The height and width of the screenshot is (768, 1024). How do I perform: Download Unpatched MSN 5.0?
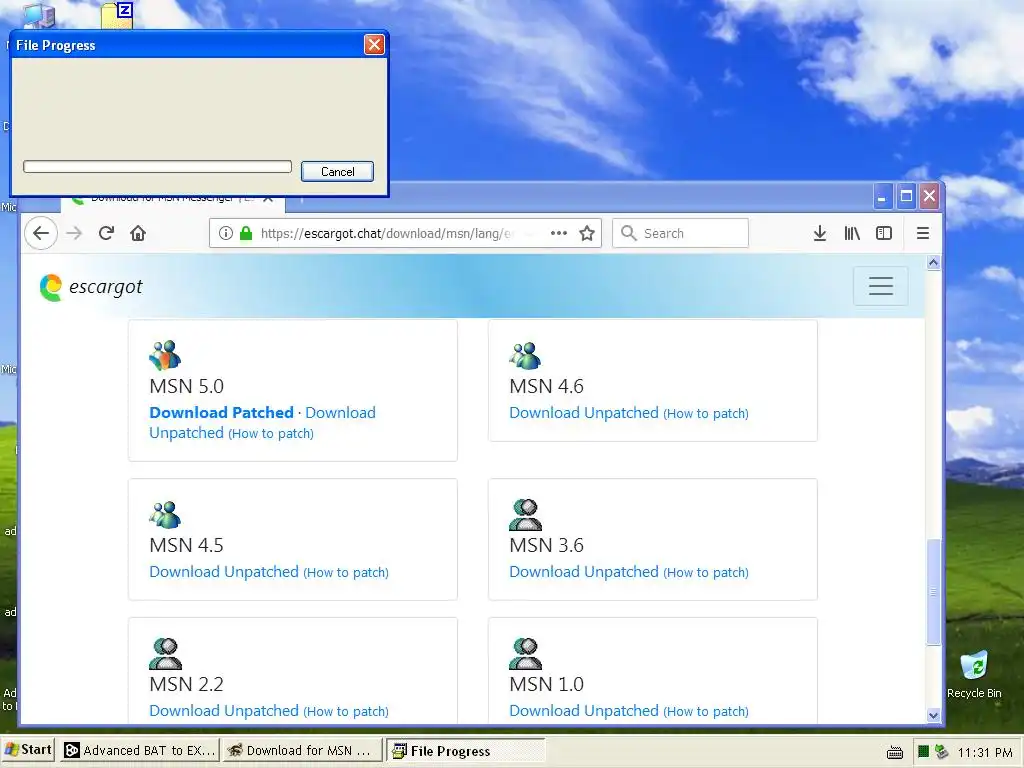[x=263, y=423]
